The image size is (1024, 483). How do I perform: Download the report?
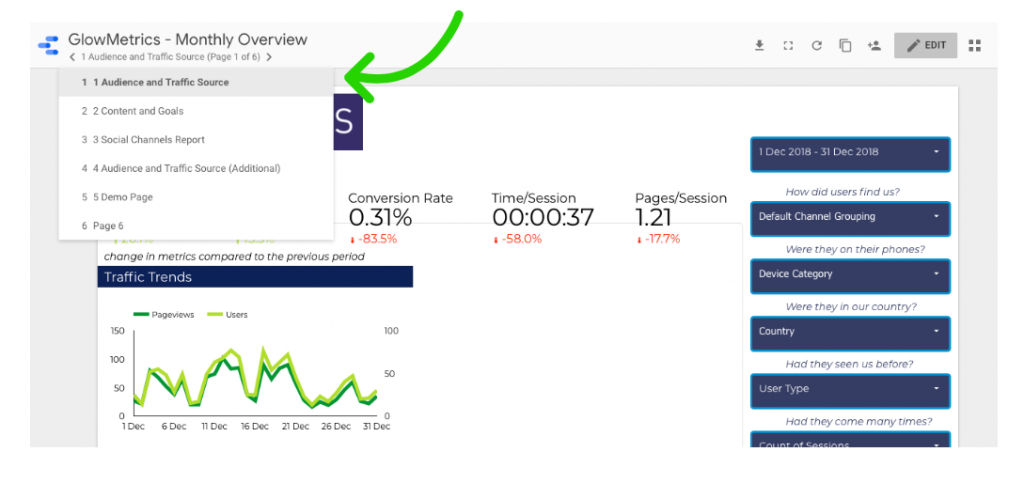(759, 45)
